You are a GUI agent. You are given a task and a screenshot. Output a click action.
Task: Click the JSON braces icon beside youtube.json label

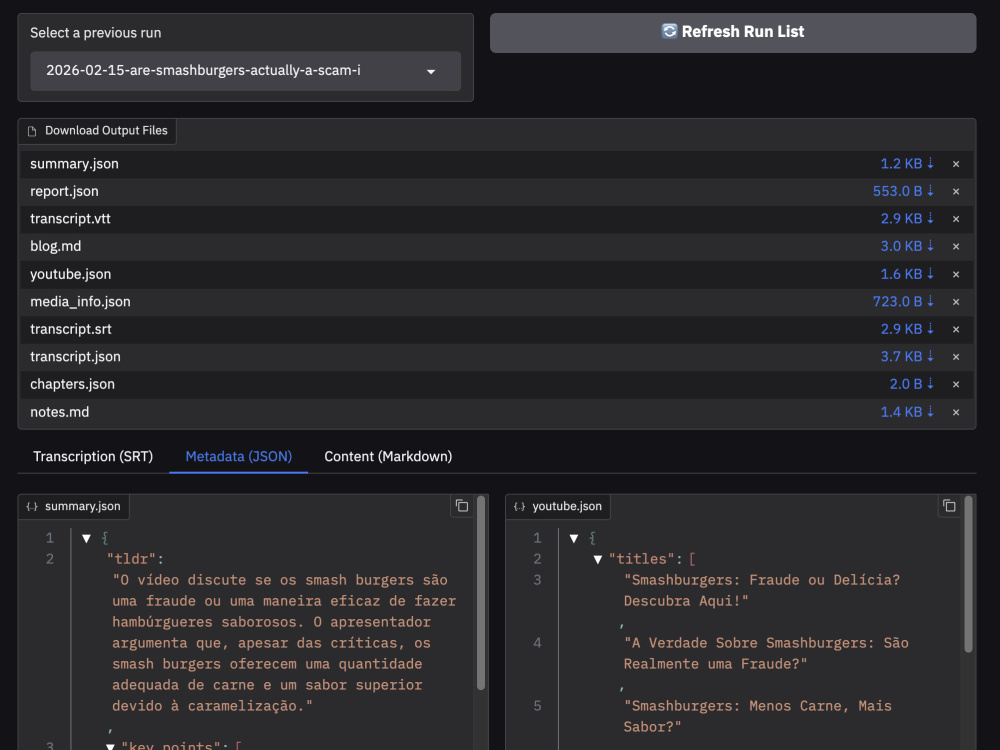pos(519,507)
